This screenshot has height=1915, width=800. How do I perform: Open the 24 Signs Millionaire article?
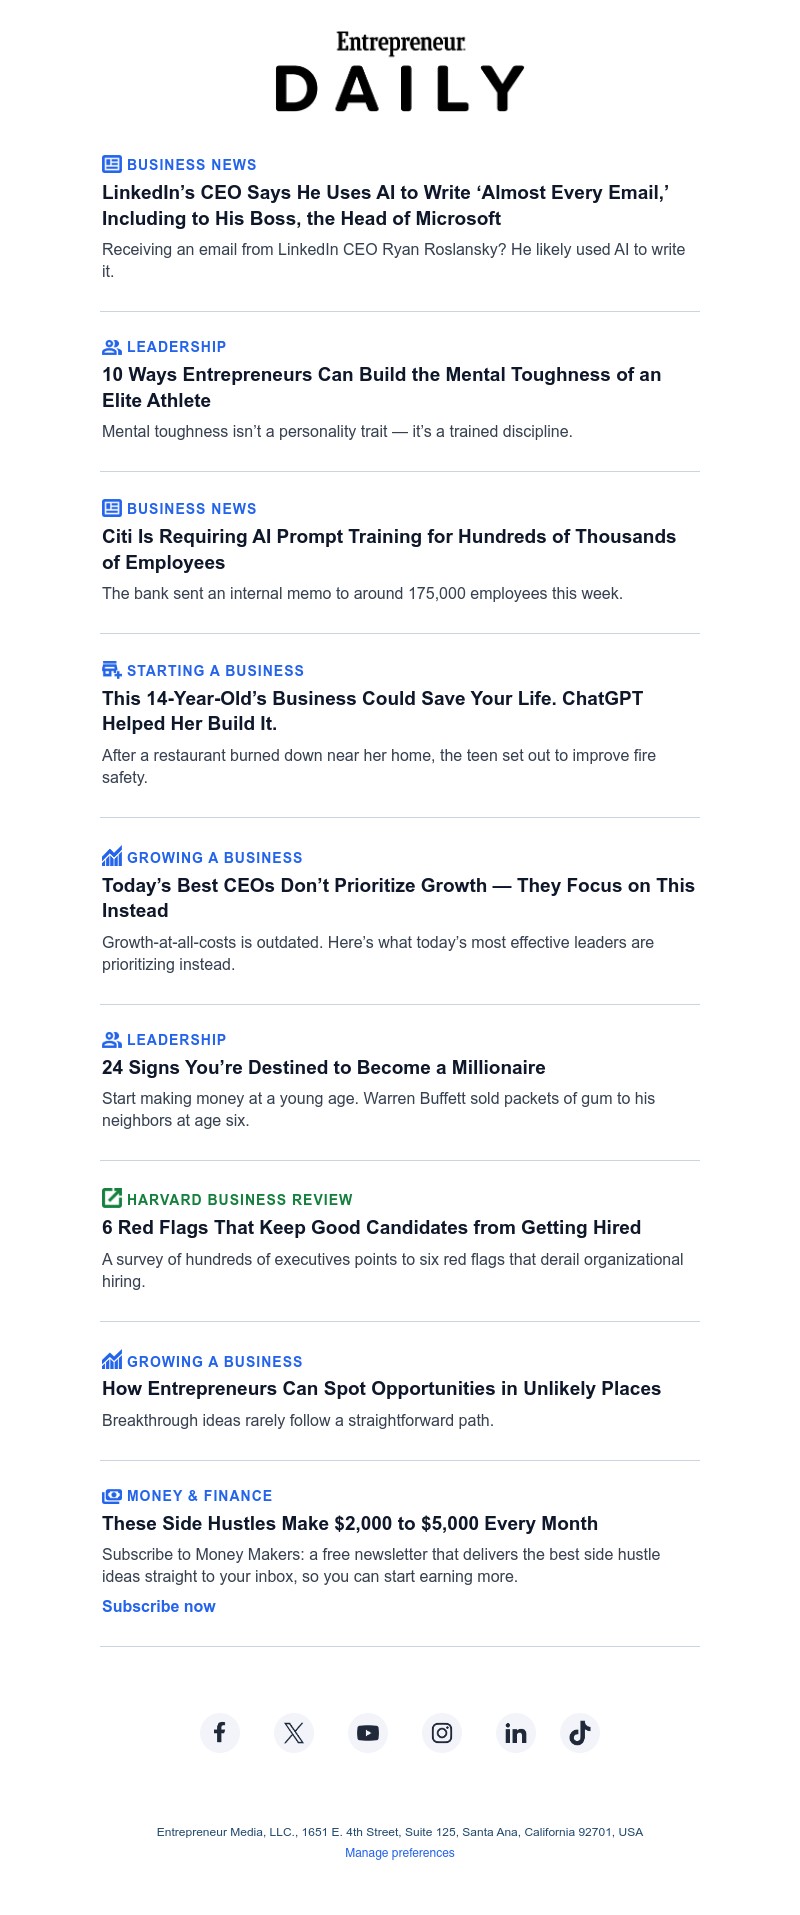pos(324,1067)
